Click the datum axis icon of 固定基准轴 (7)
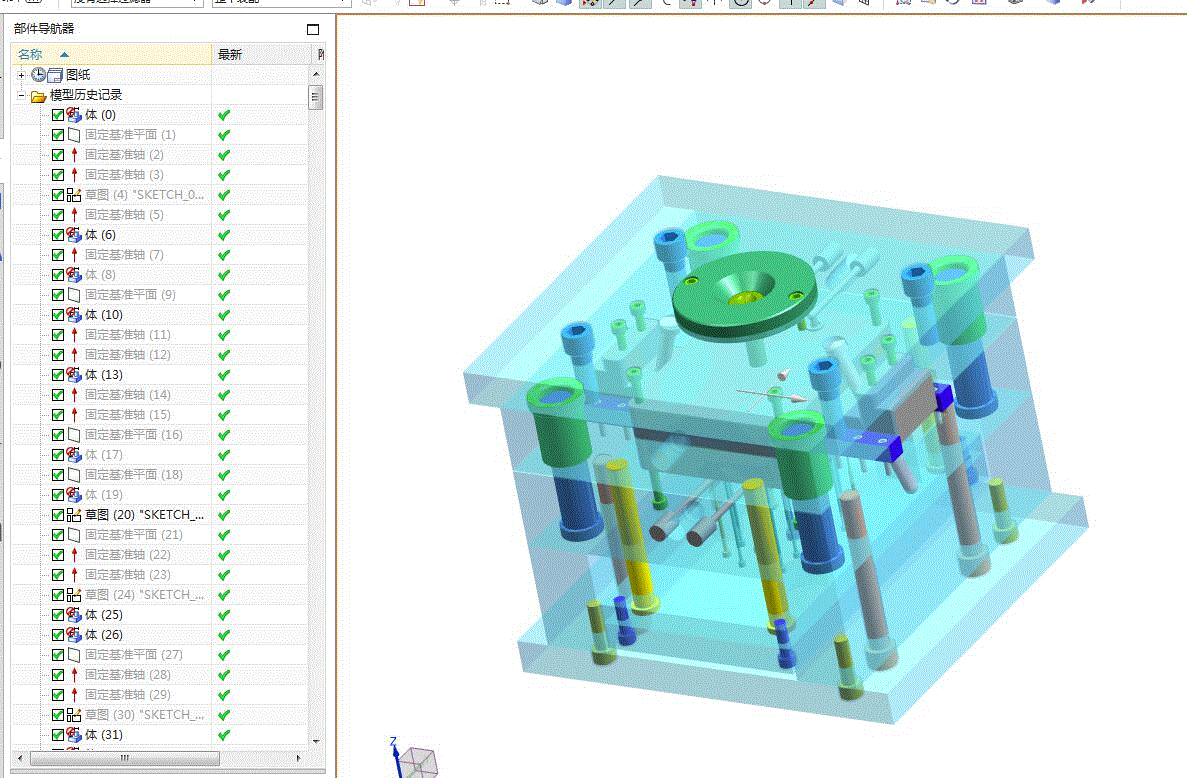 pos(73,255)
